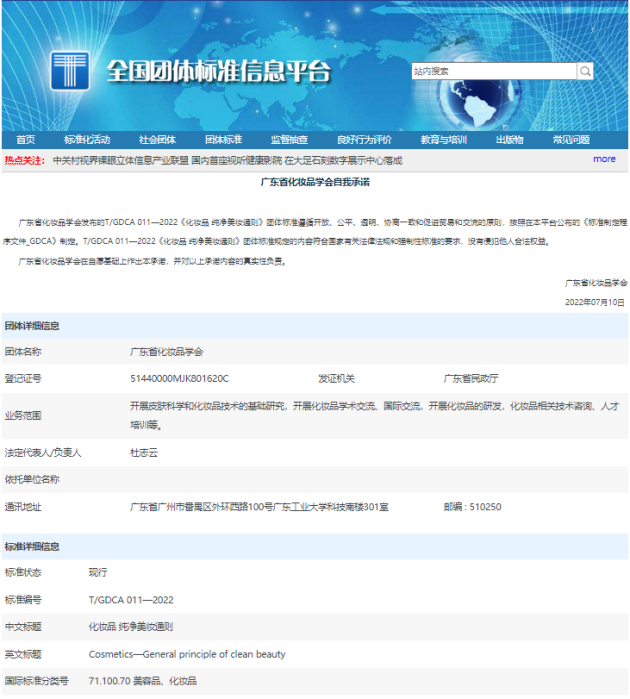Click the 标准详细信息 section header
The image size is (630, 699).
pyautogui.click(x=32, y=547)
